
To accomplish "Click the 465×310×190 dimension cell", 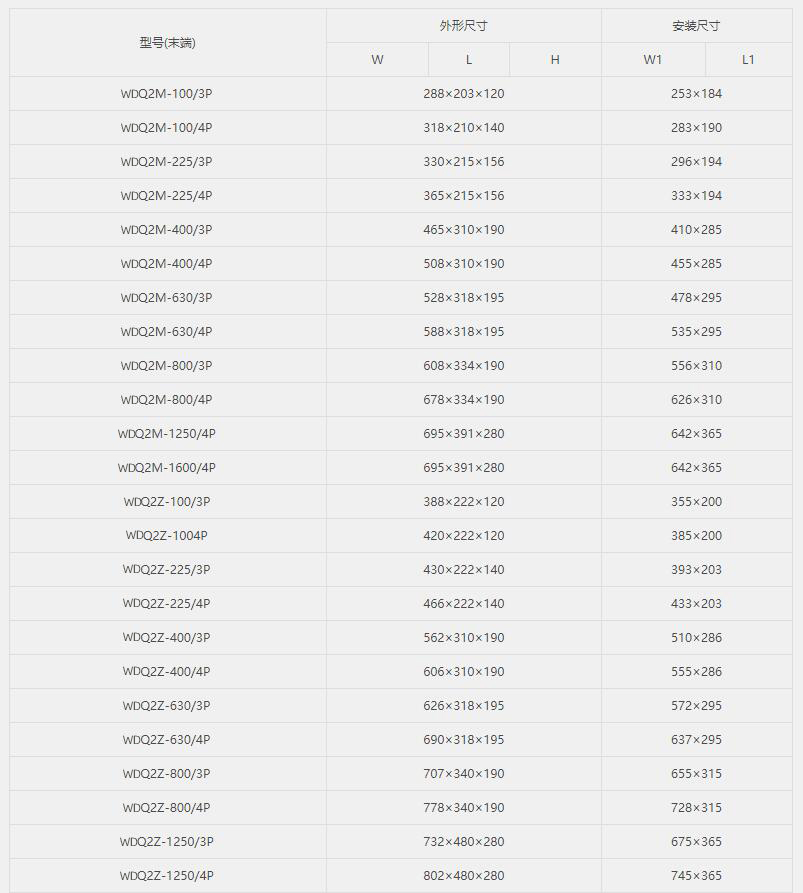I will (x=464, y=230).
